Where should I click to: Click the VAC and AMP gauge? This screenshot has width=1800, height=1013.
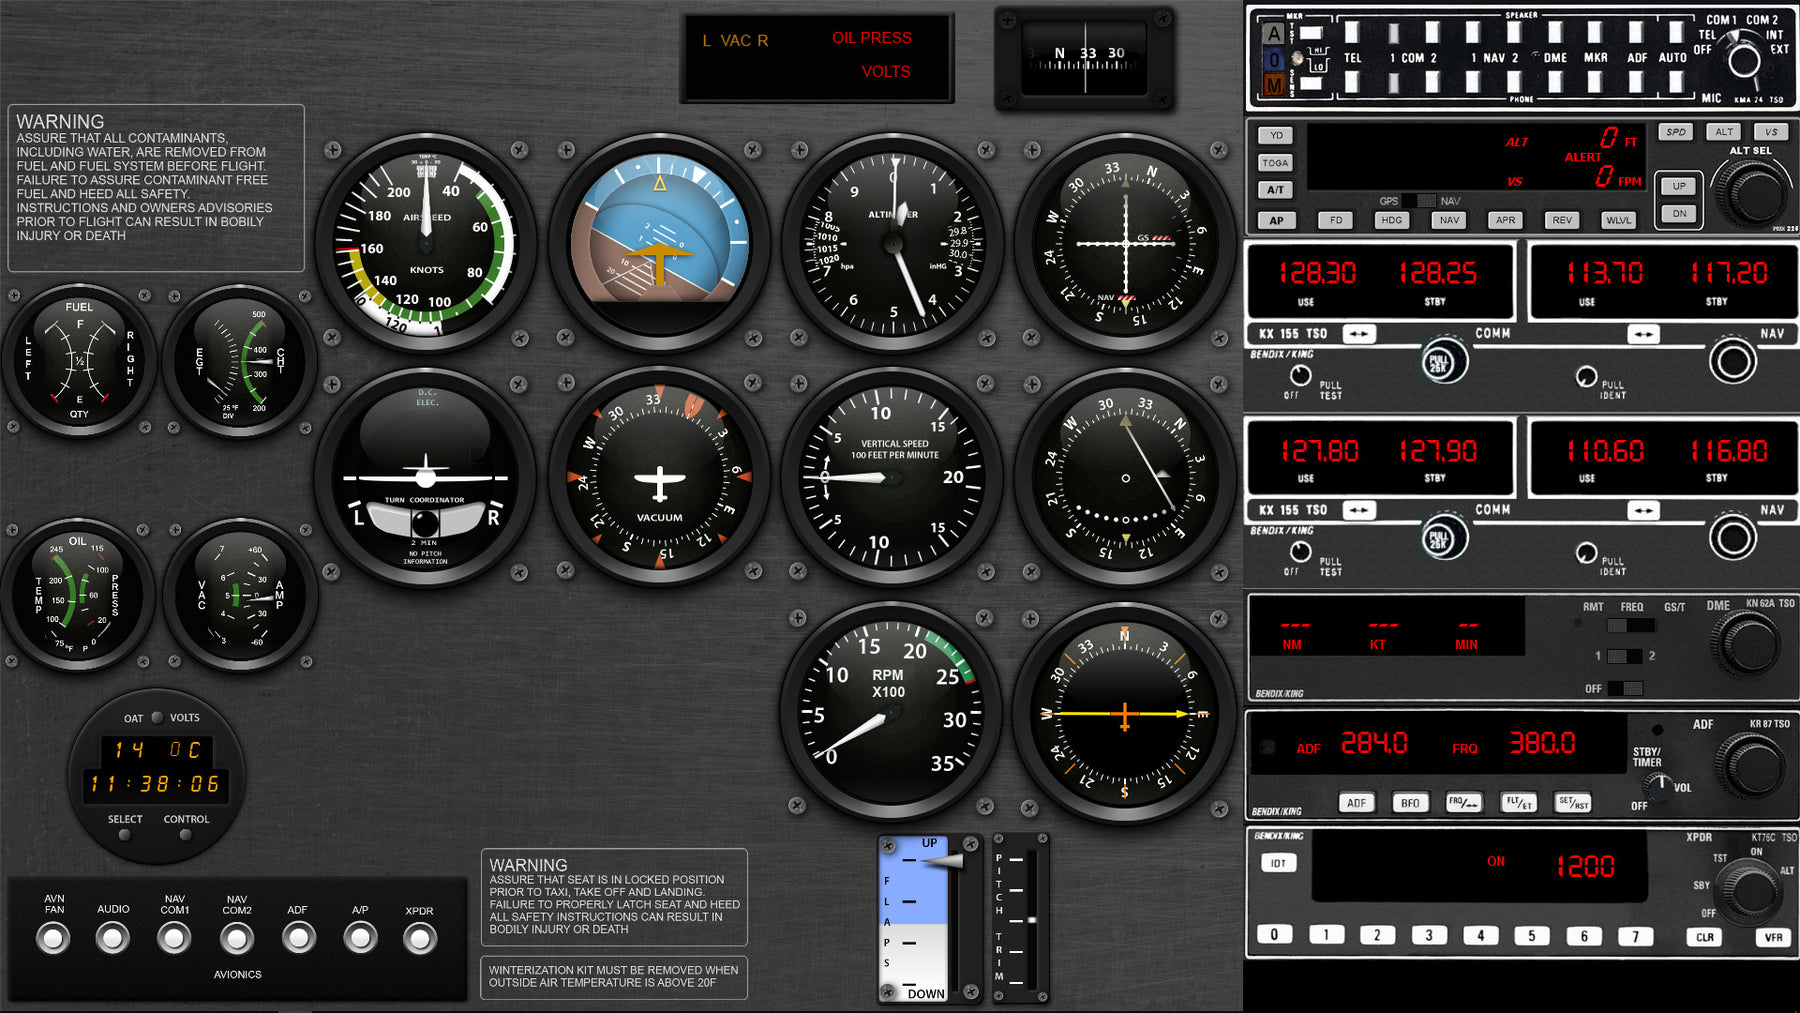(241, 594)
